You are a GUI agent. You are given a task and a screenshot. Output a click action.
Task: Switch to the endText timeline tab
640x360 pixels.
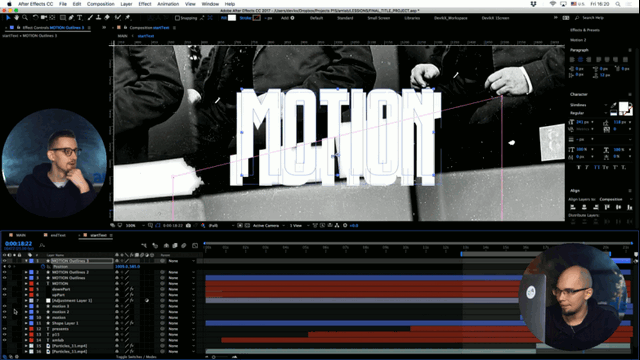tap(58, 236)
